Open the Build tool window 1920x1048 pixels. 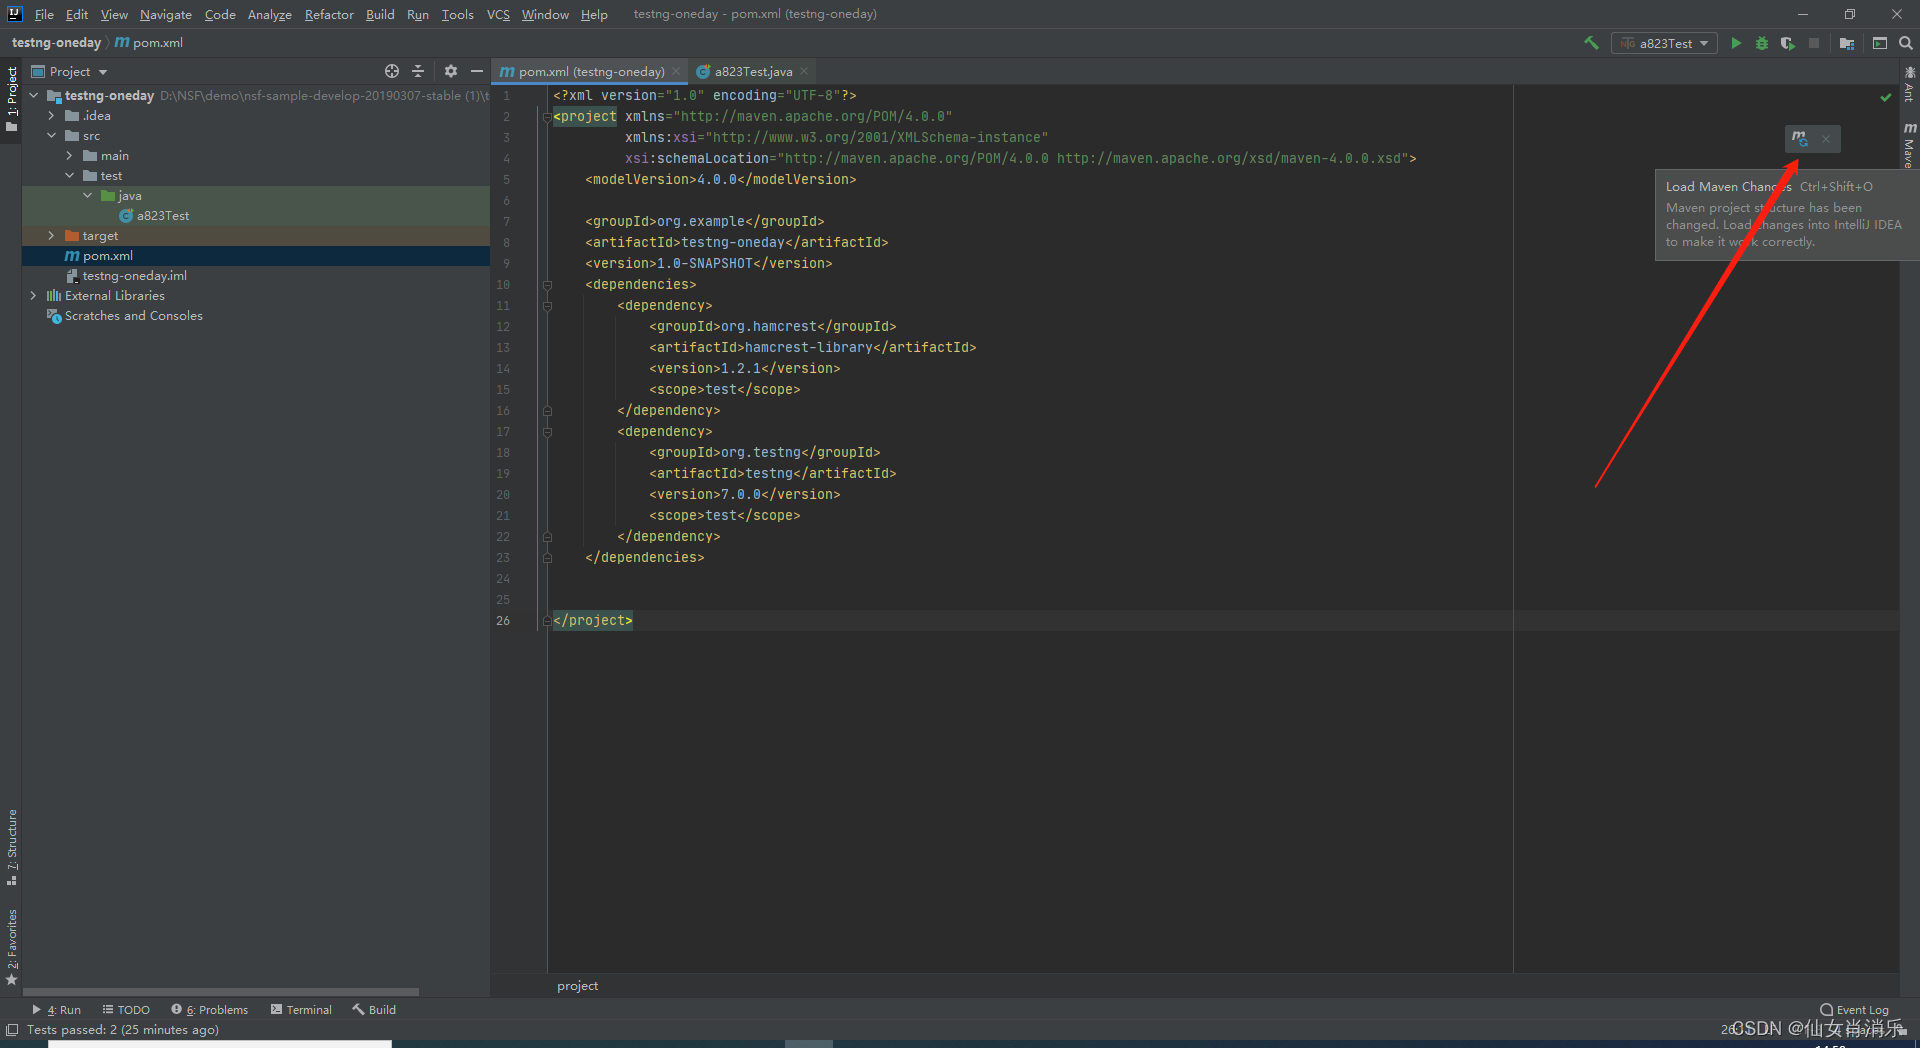click(x=374, y=1010)
